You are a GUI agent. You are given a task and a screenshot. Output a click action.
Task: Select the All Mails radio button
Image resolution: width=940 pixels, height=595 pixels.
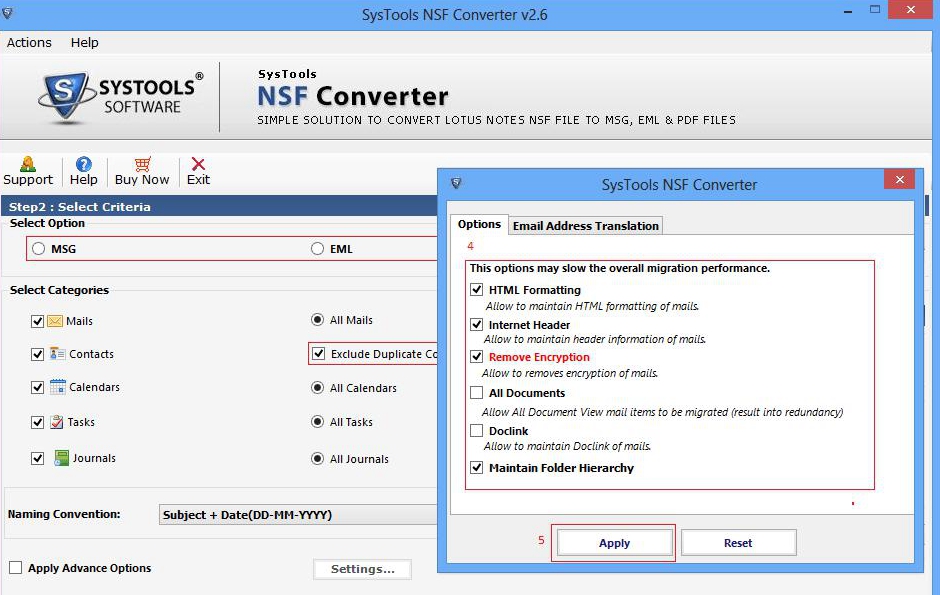pyautogui.click(x=317, y=320)
